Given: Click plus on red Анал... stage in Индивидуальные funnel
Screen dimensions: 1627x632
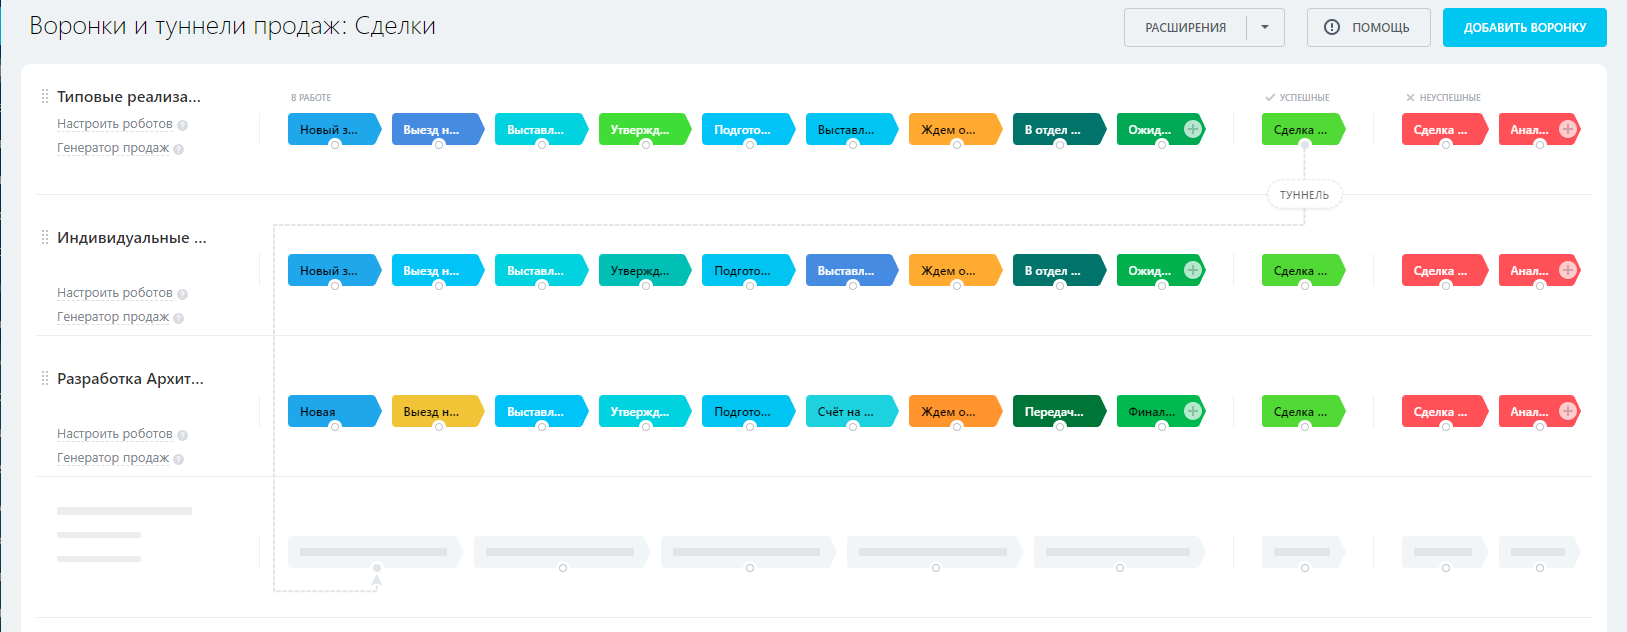Looking at the screenshot, I should pyautogui.click(x=1567, y=270).
